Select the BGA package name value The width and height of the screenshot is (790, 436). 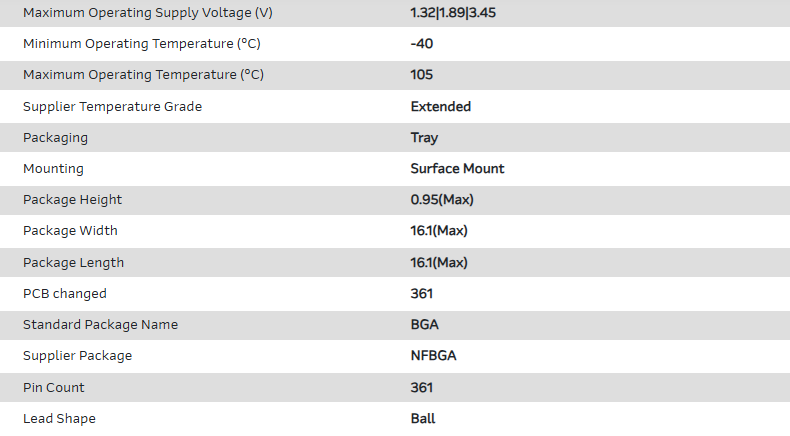(425, 325)
